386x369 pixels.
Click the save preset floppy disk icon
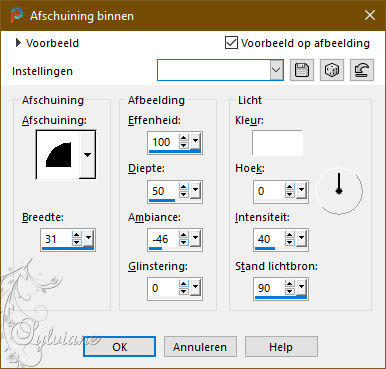click(x=302, y=70)
